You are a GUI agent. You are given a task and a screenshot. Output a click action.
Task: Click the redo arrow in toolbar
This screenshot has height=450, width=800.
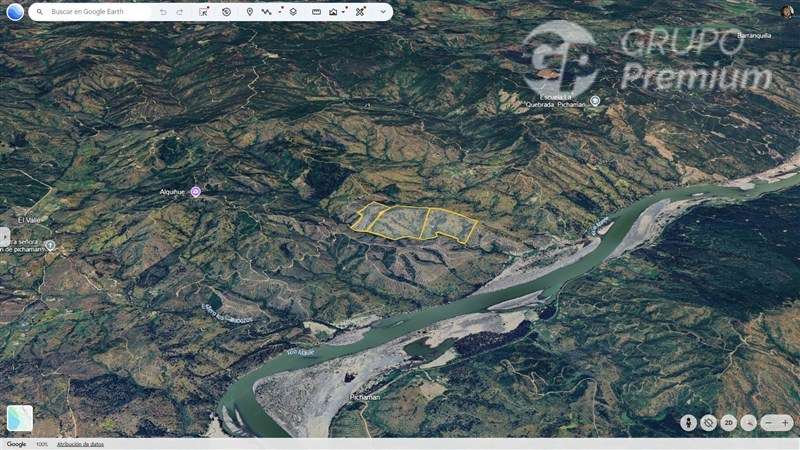(180, 12)
